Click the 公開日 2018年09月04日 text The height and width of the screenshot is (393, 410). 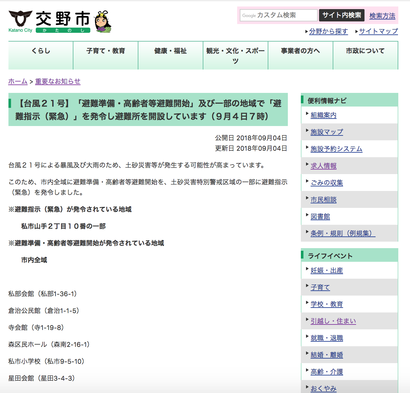(251, 138)
